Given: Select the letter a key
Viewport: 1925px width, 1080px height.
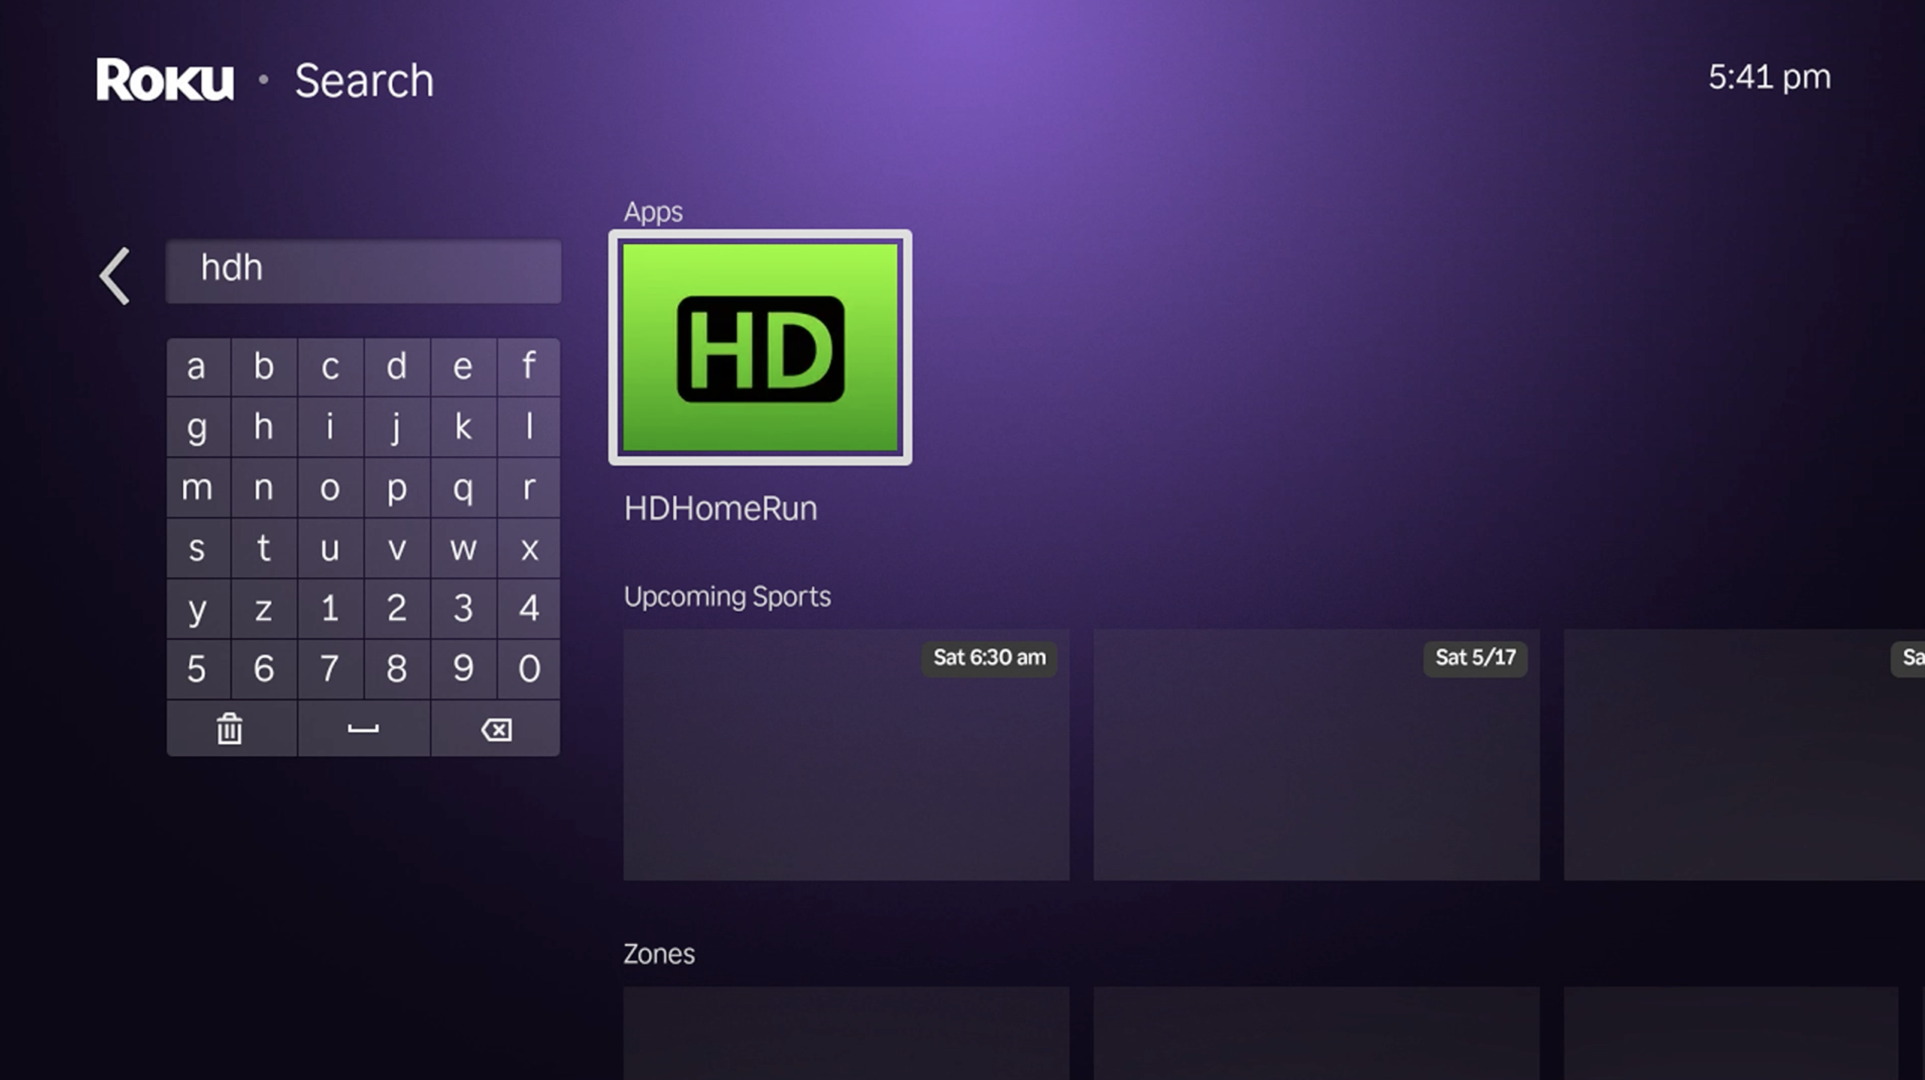Looking at the screenshot, I should (x=198, y=367).
